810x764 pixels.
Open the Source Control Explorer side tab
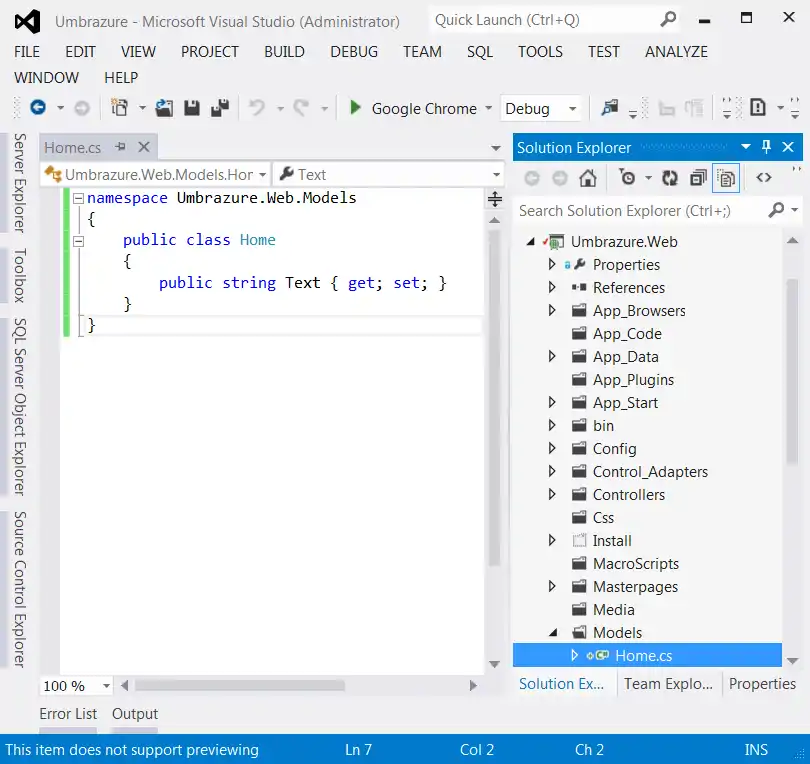coord(20,589)
